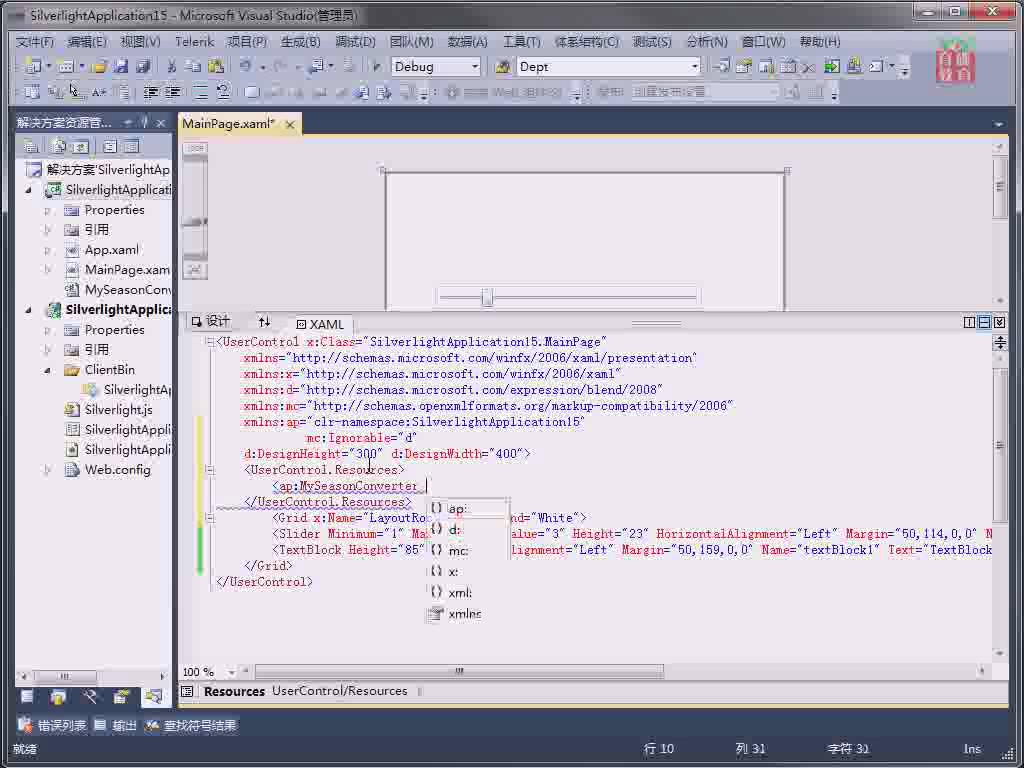Viewport: 1024px width, 768px height.
Task: Click the Show All Files icon in Solution Explorer
Action: (x=59, y=146)
